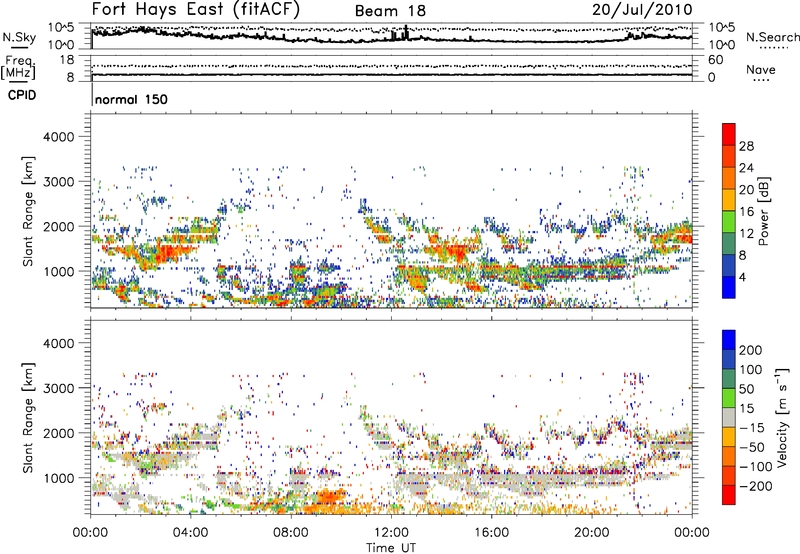Pick the yellow 16–20 dB Power colorbar segment
This screenshot has width=800, height=554.
729,200
